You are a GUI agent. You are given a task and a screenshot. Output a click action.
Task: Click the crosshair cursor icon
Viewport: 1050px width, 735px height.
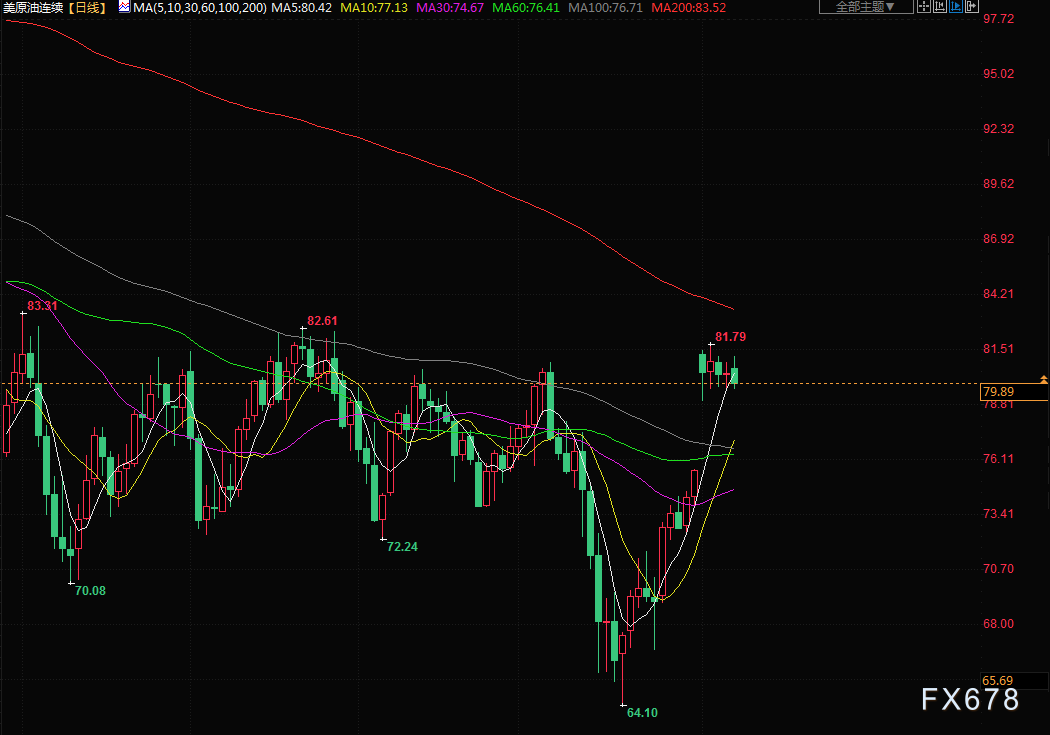pos(923,7)
